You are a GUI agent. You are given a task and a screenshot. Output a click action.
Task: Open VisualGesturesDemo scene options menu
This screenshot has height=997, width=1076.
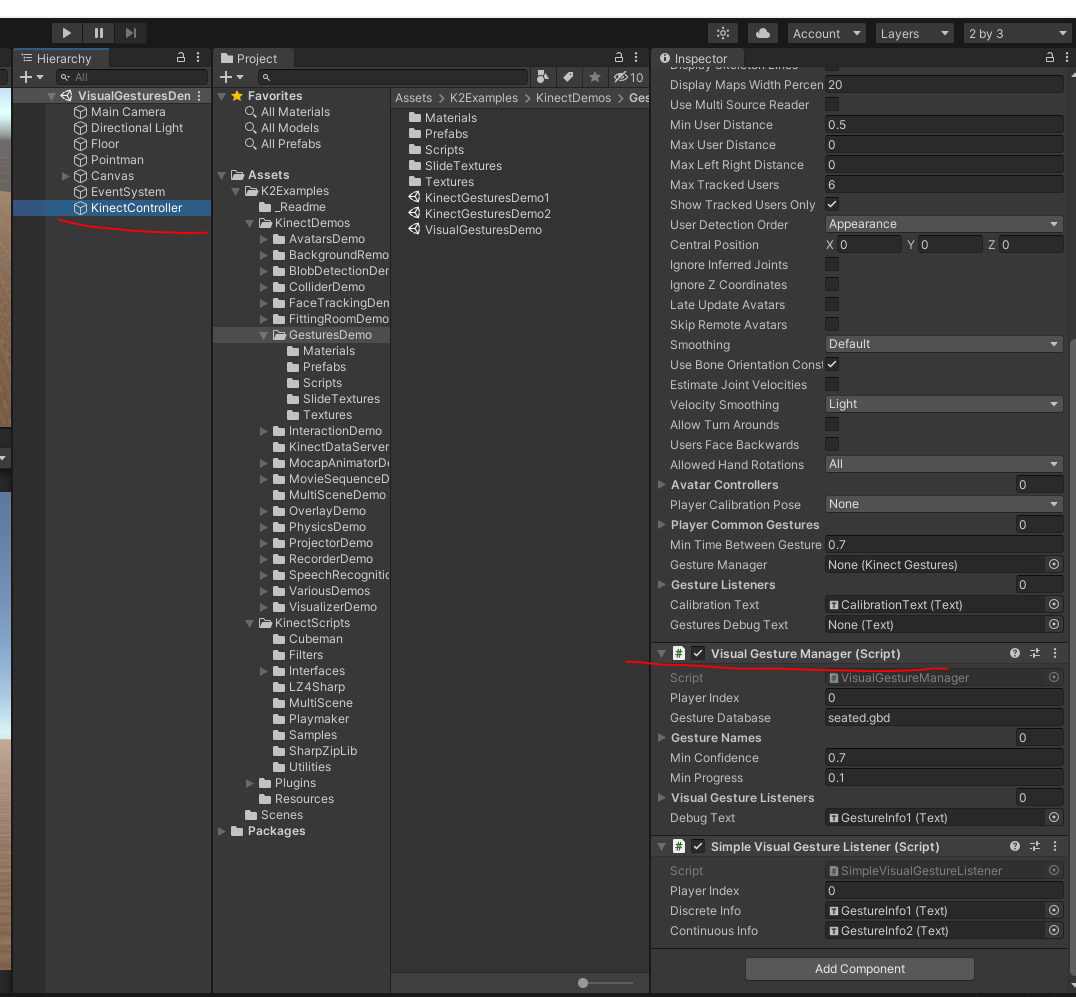199,96
